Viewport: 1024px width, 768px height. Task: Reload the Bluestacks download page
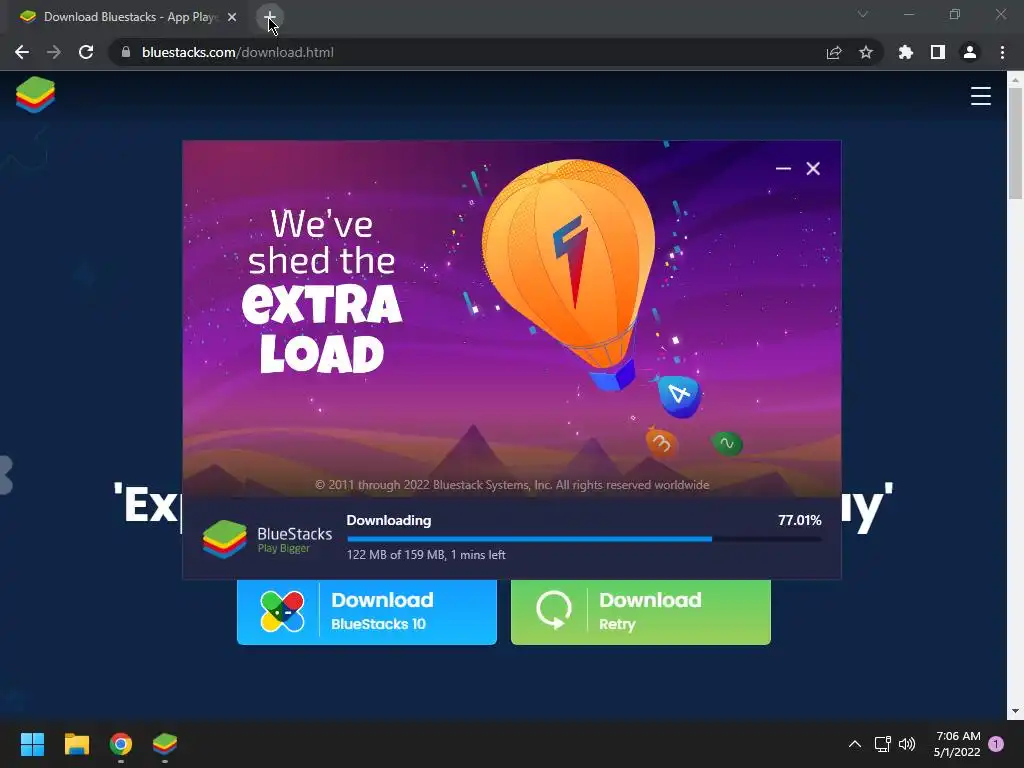pos(86,52)
